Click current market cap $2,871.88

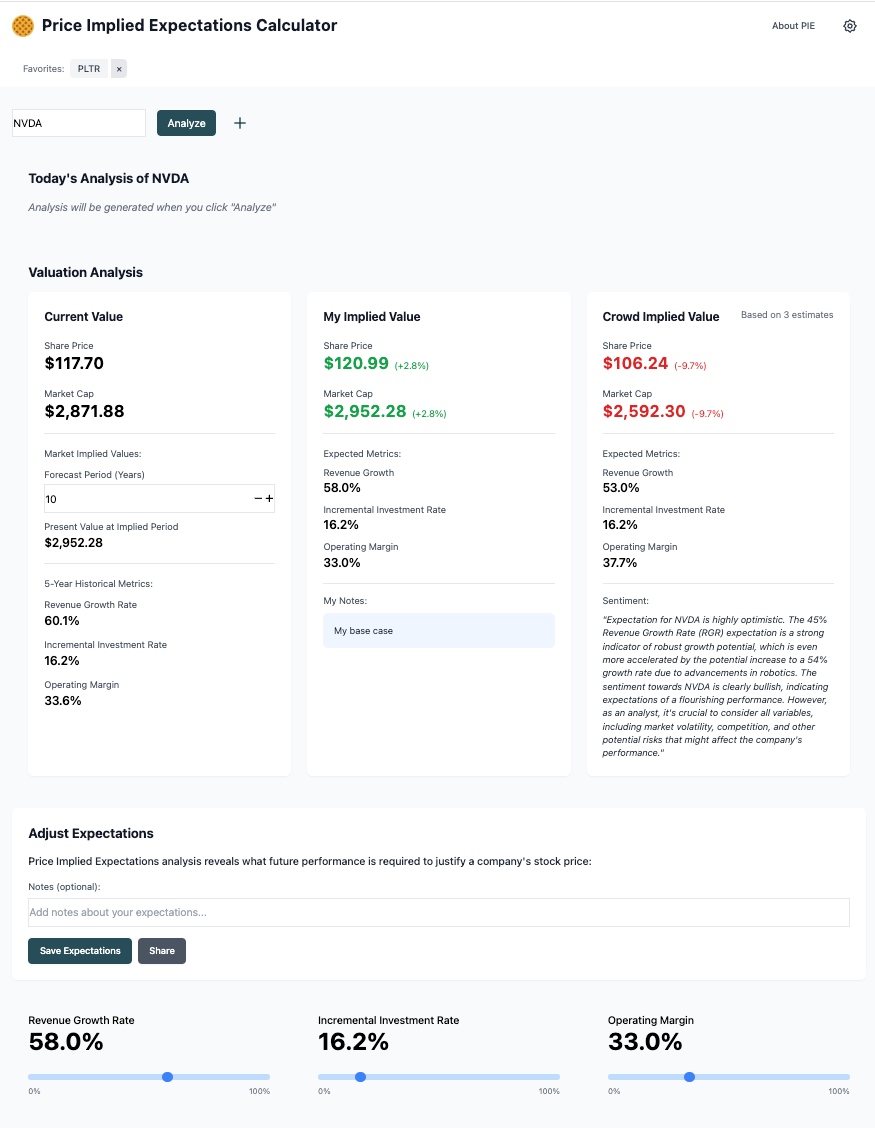[84, 411]
